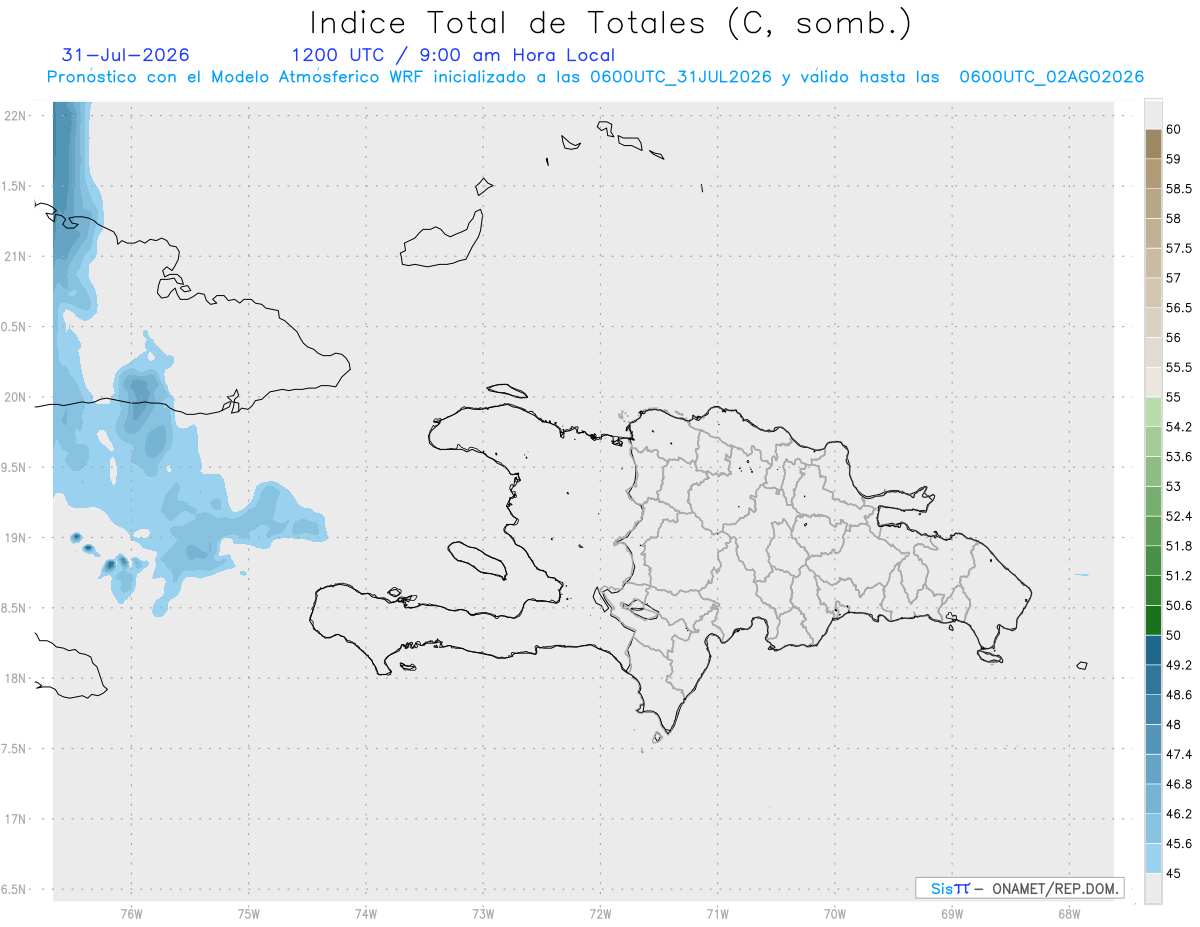
Task: Click the colorbar value '45.6'
Action: pyautogui.click(x=1178, y=843)
